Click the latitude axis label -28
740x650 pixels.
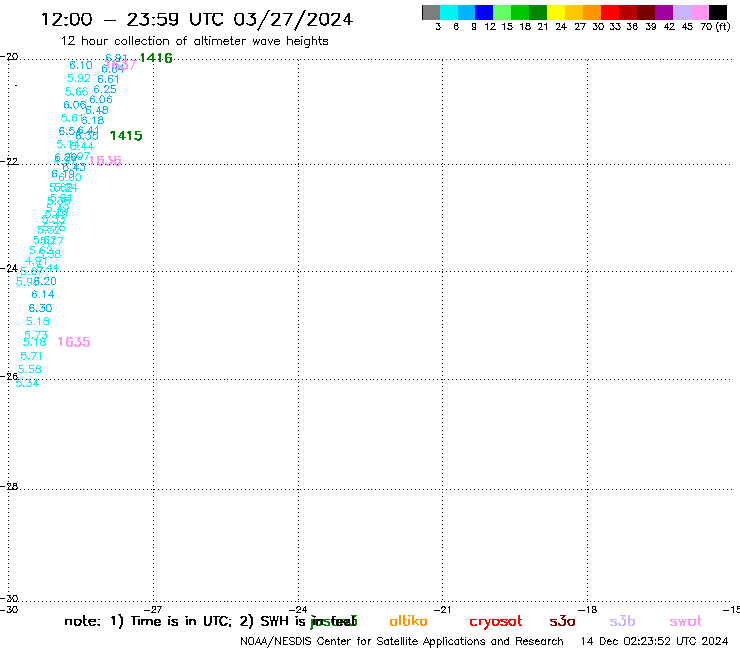(9, 486)
